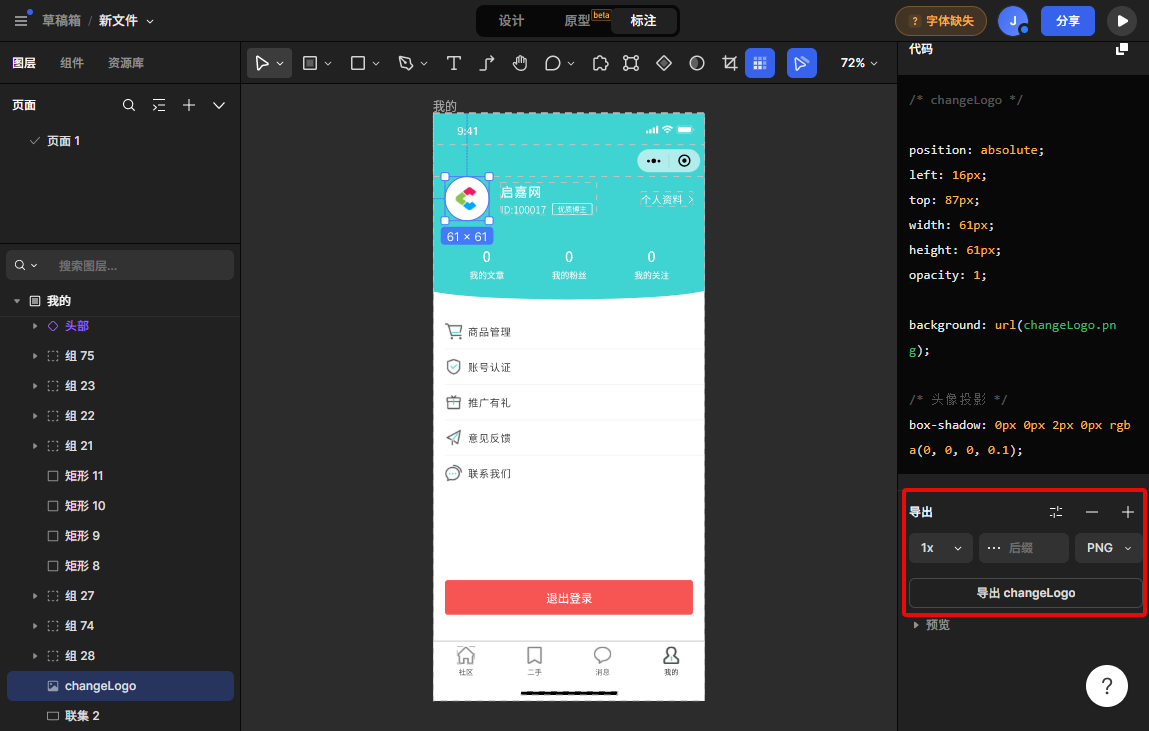Expand the 组 75 layer group
The height and width of the screenshot is (731, 1149).
pos(35,356)
